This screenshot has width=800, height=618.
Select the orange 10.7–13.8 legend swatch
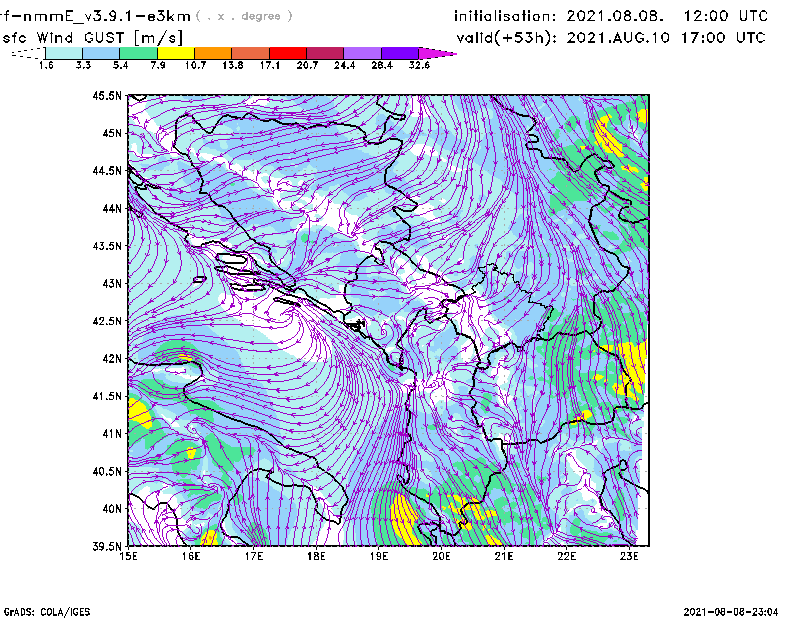click(x=213, y=53)
